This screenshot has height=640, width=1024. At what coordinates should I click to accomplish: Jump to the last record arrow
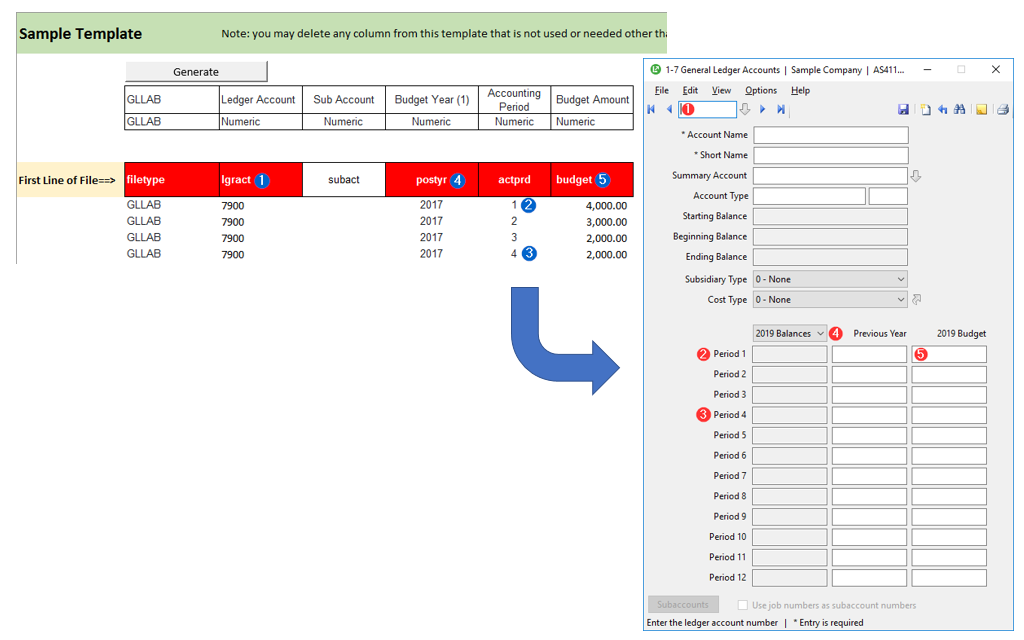click(781, 109)
